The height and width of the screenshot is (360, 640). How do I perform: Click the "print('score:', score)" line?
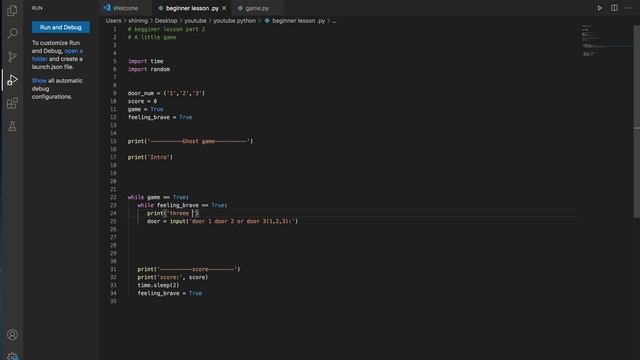[x=173, y=277]
